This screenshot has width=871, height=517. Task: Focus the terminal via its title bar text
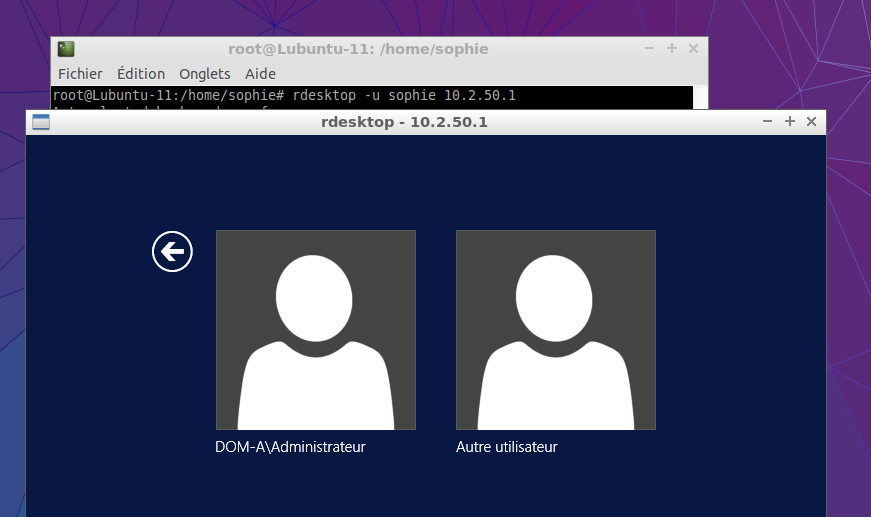tap(358, 49)
